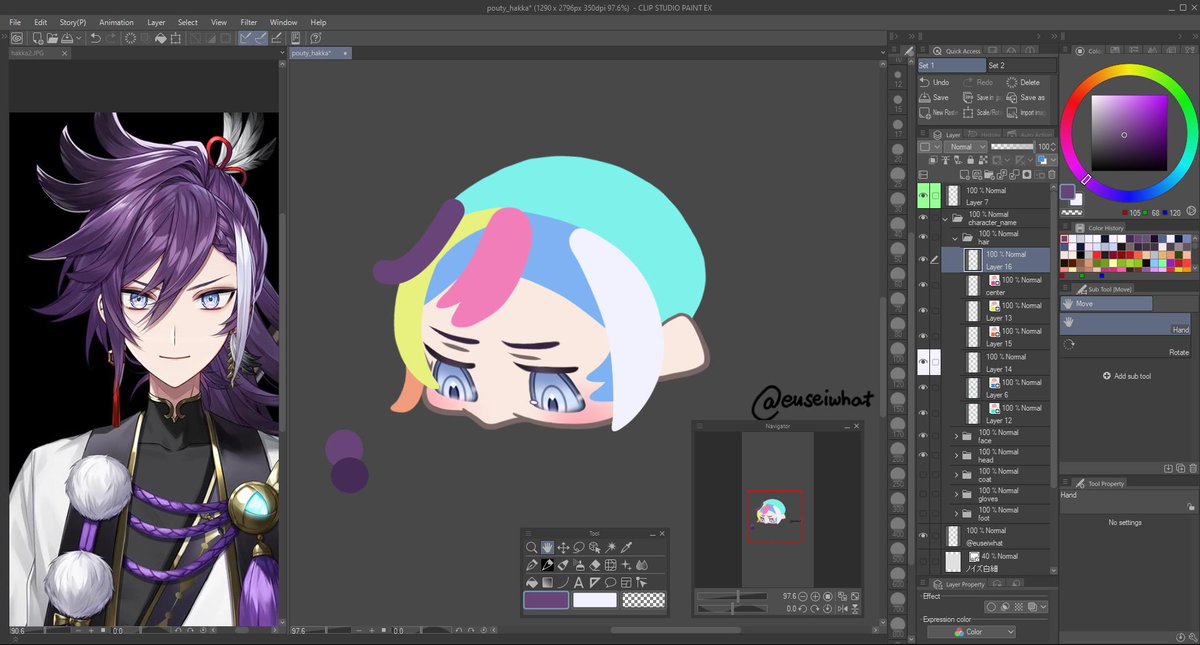Toggle visibility of the center layer
Screen dimensions: 1200x645
(x=923, y=286)
